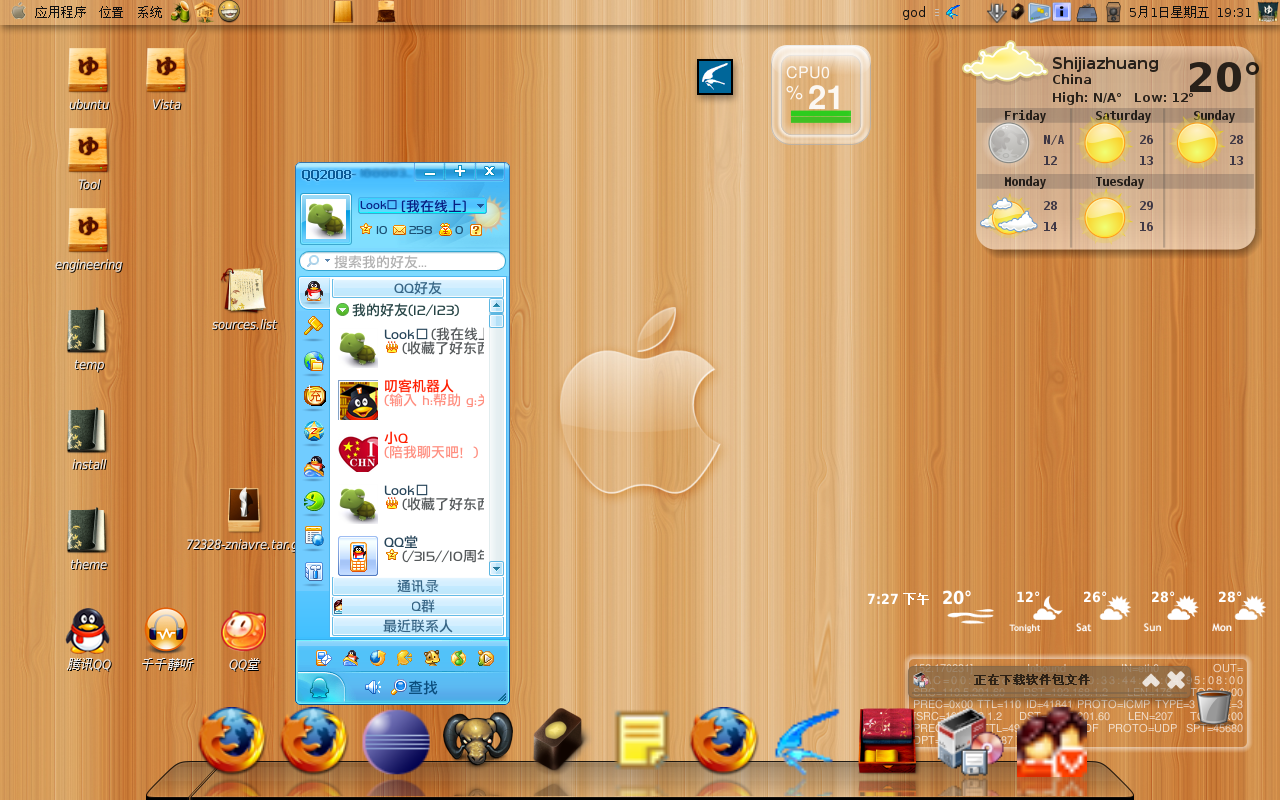The width and height of the screenshot is (1280, 800).
Task: Focus the 搜索我的好友 search field
Action: point(403,261)
